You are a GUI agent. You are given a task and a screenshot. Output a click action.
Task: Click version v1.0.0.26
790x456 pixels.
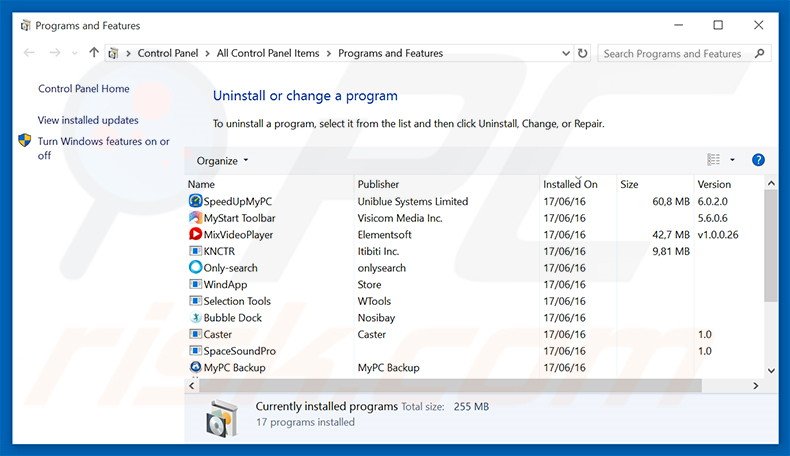click(x=718, y=235)
